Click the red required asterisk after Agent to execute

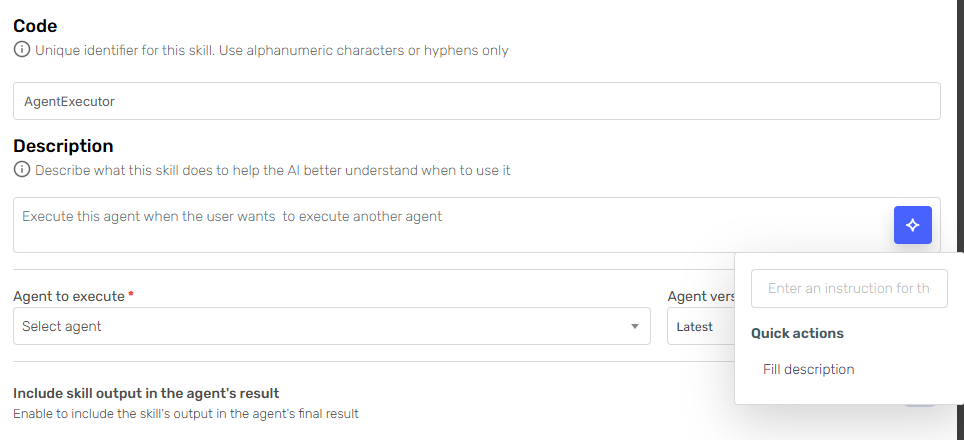[x=130, y=296]
